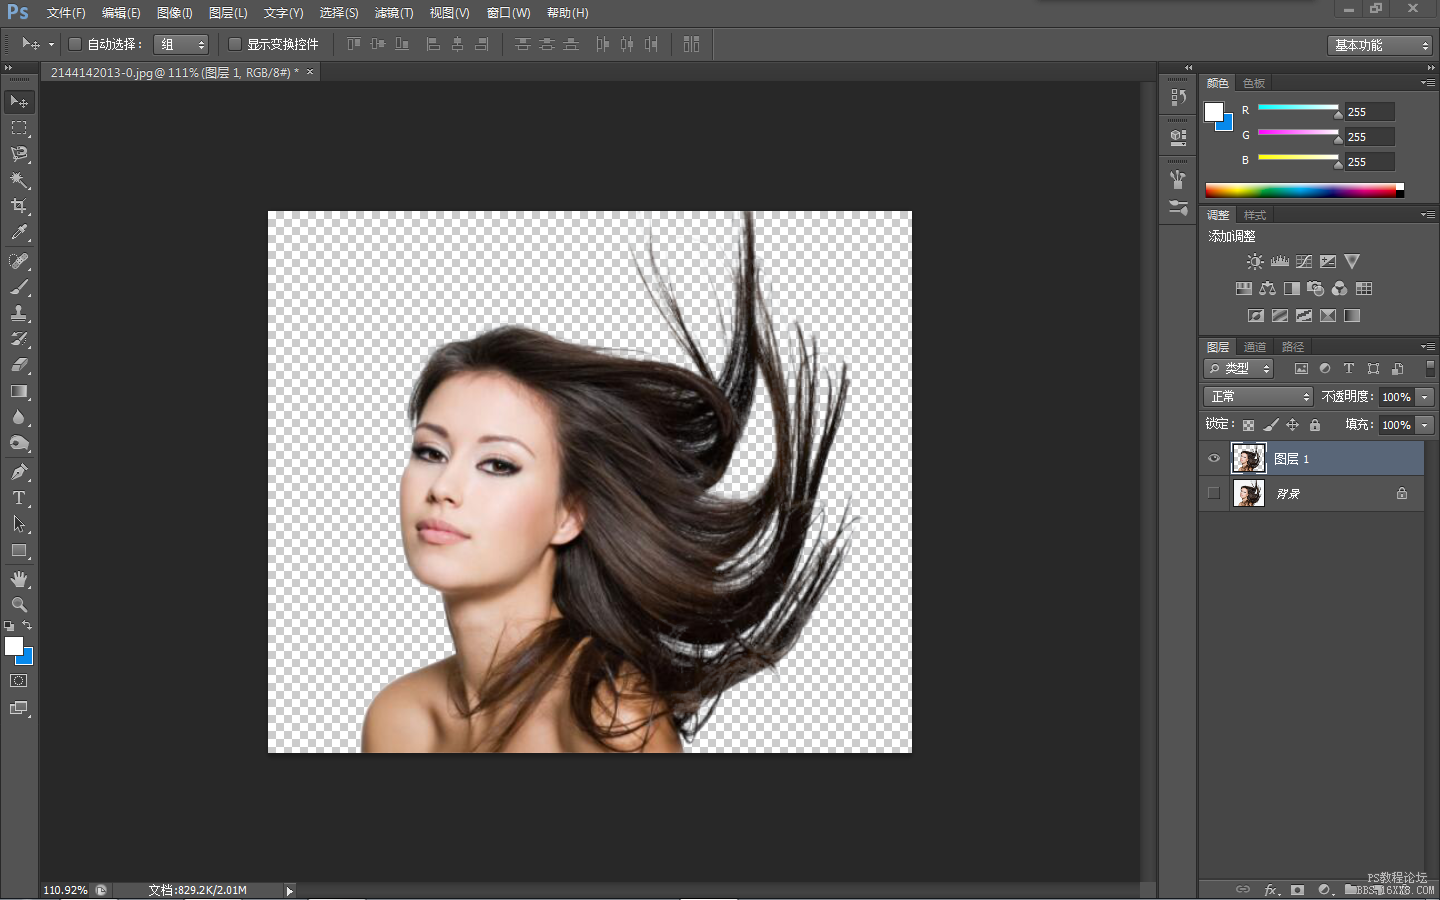This screenshot has width=1440, height=900.
Task: Select the Path Selection tool
Action: [19, 524]
